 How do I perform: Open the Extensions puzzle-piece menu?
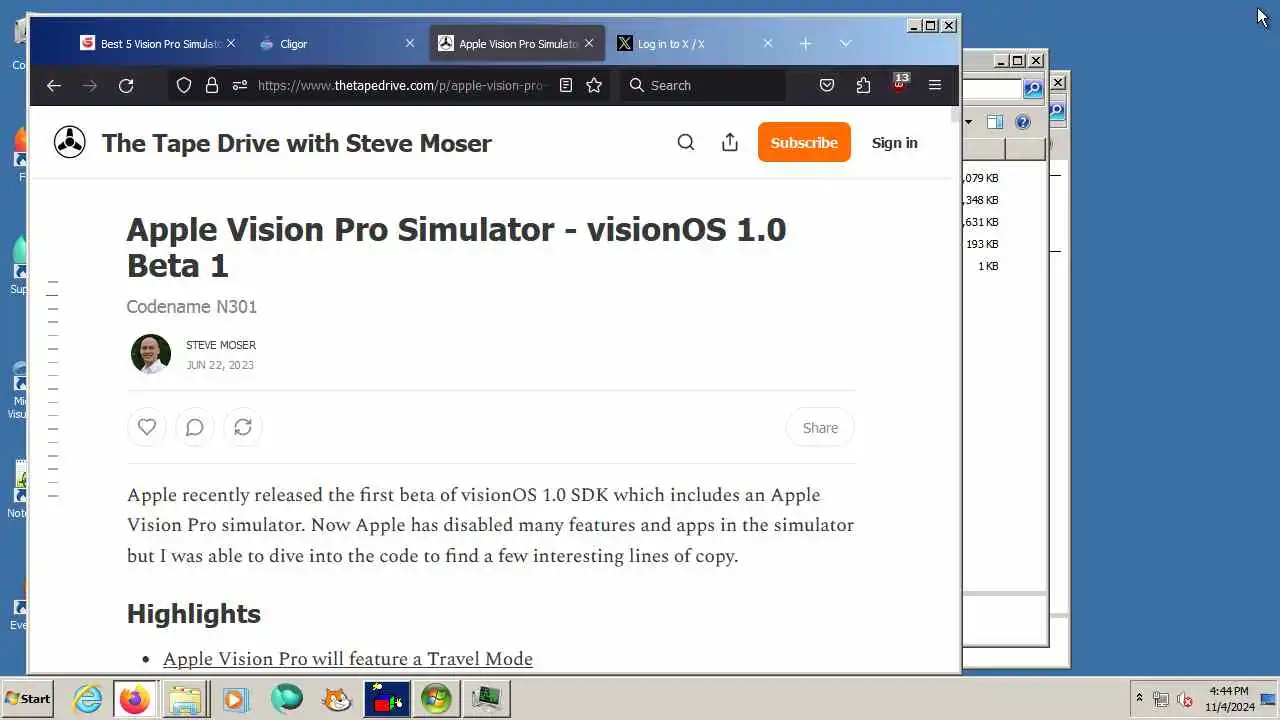864,86
